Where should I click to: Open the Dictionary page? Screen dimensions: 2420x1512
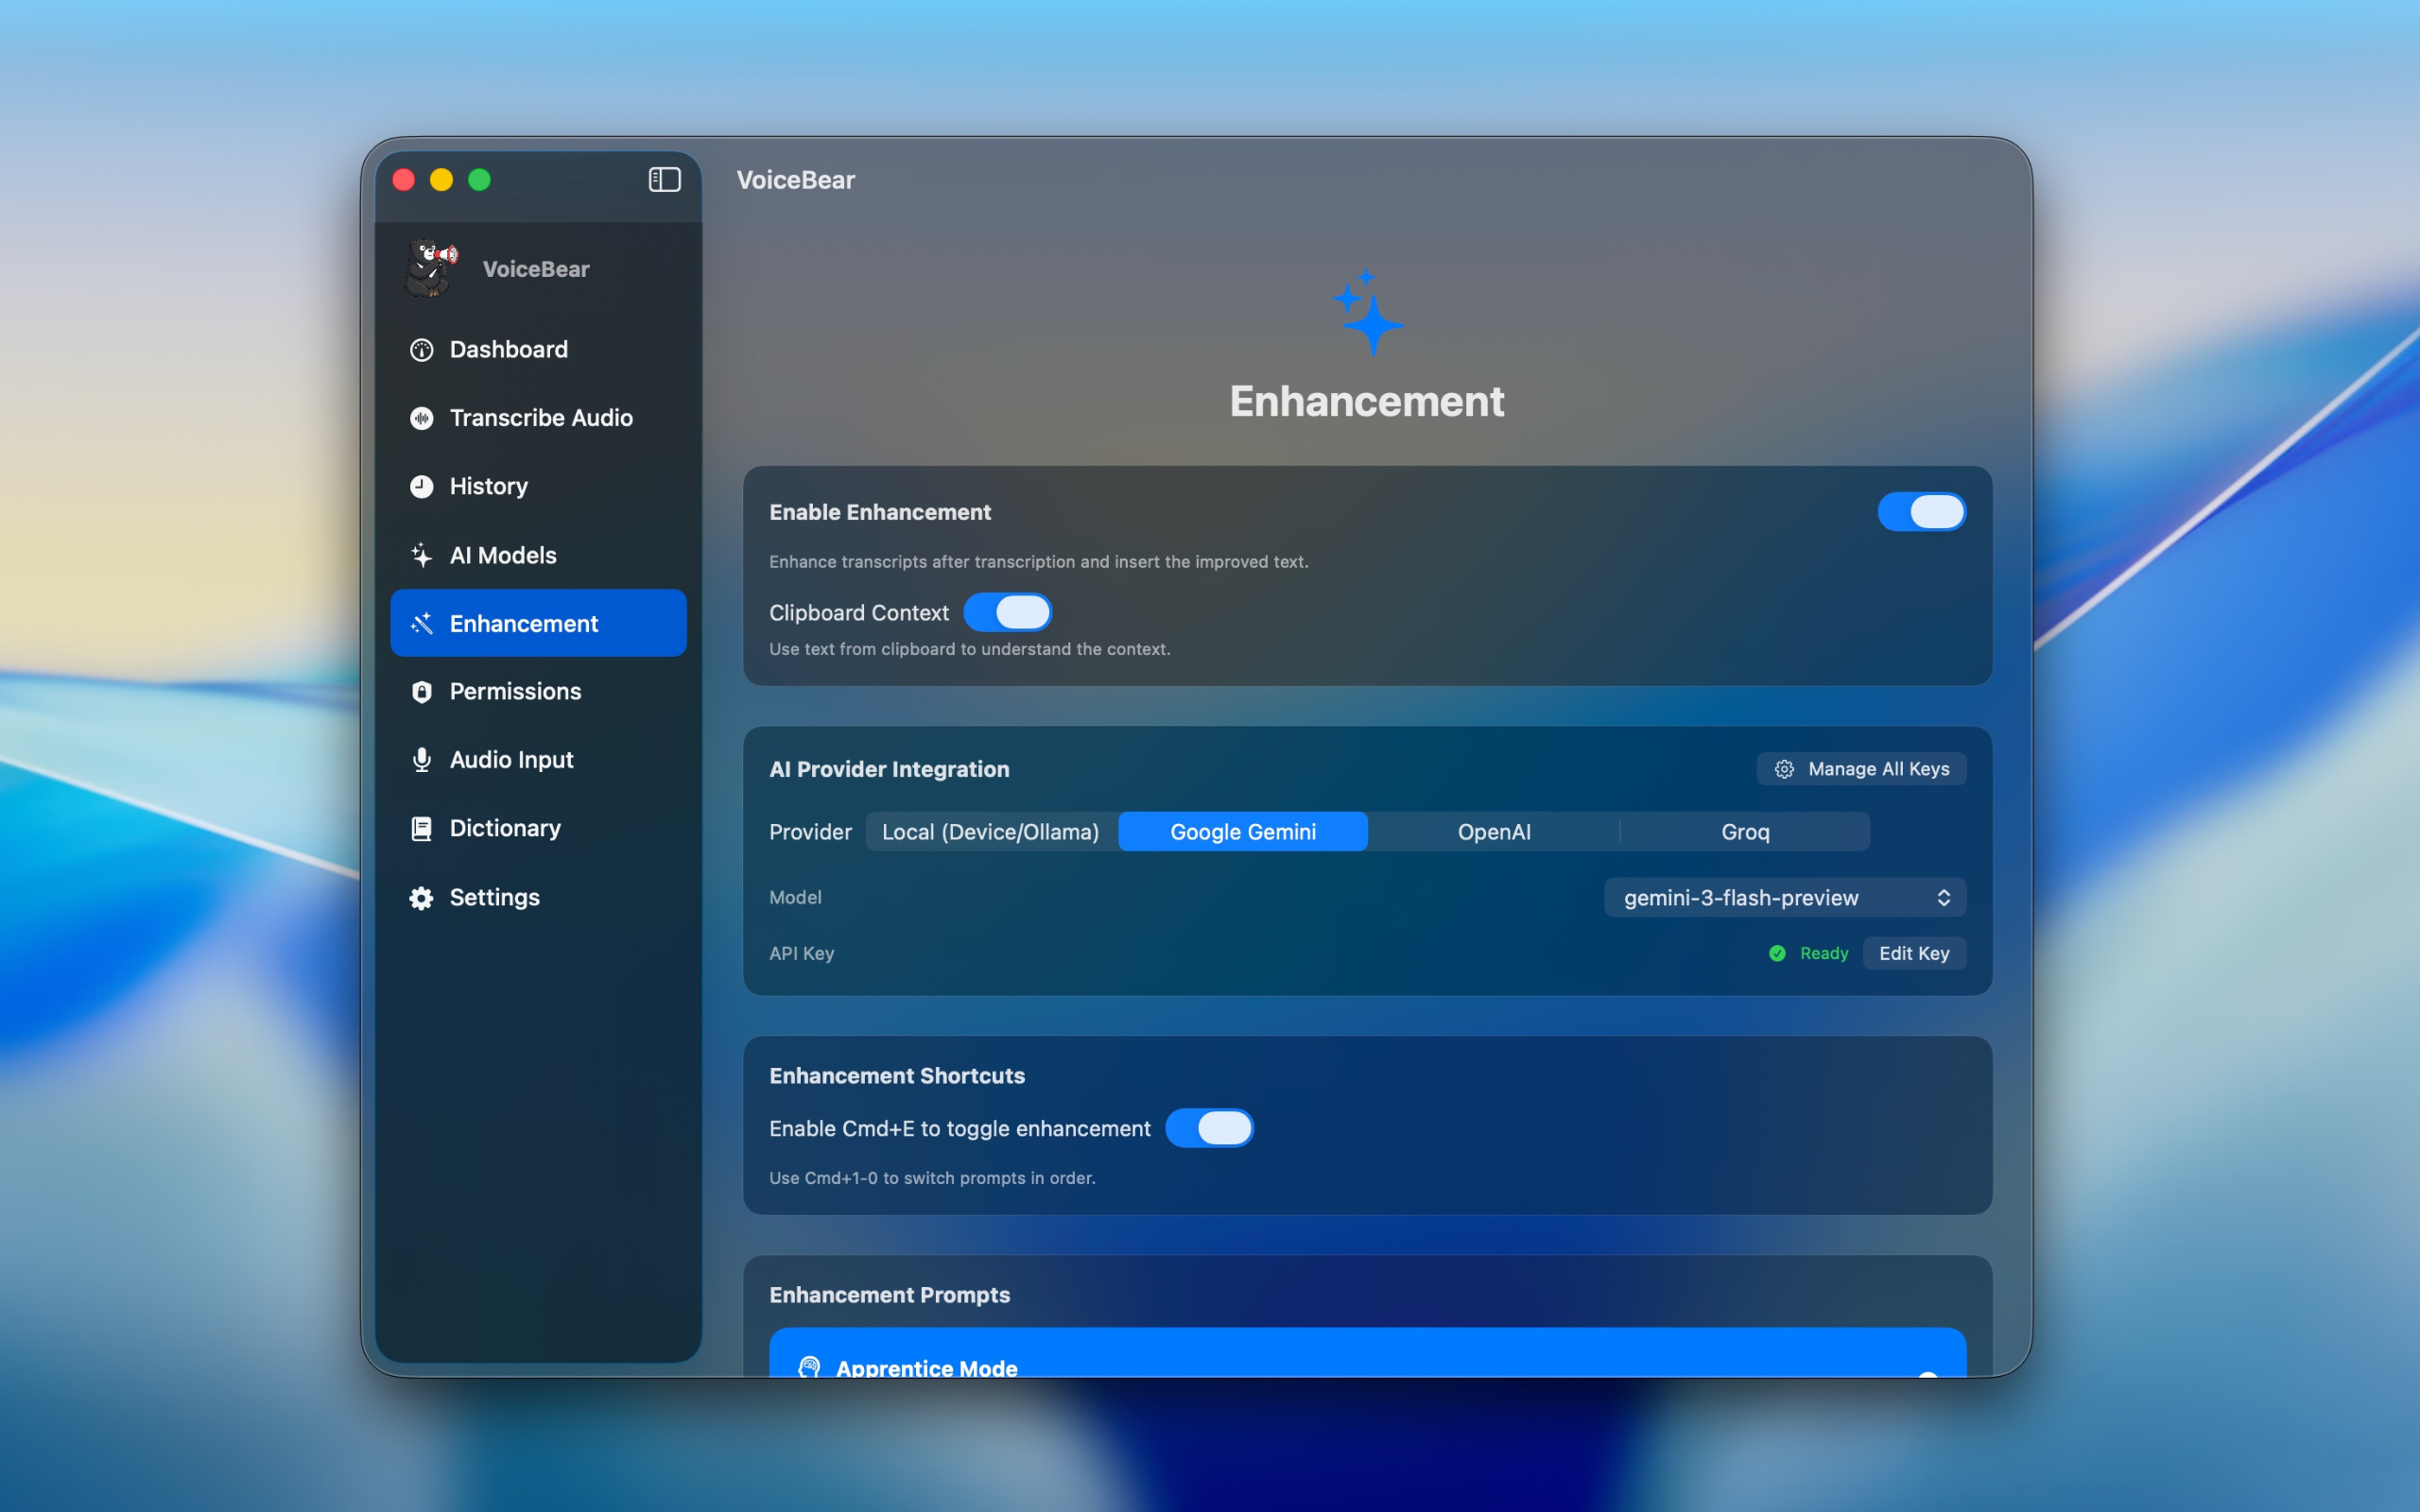(x=539, y=829)
